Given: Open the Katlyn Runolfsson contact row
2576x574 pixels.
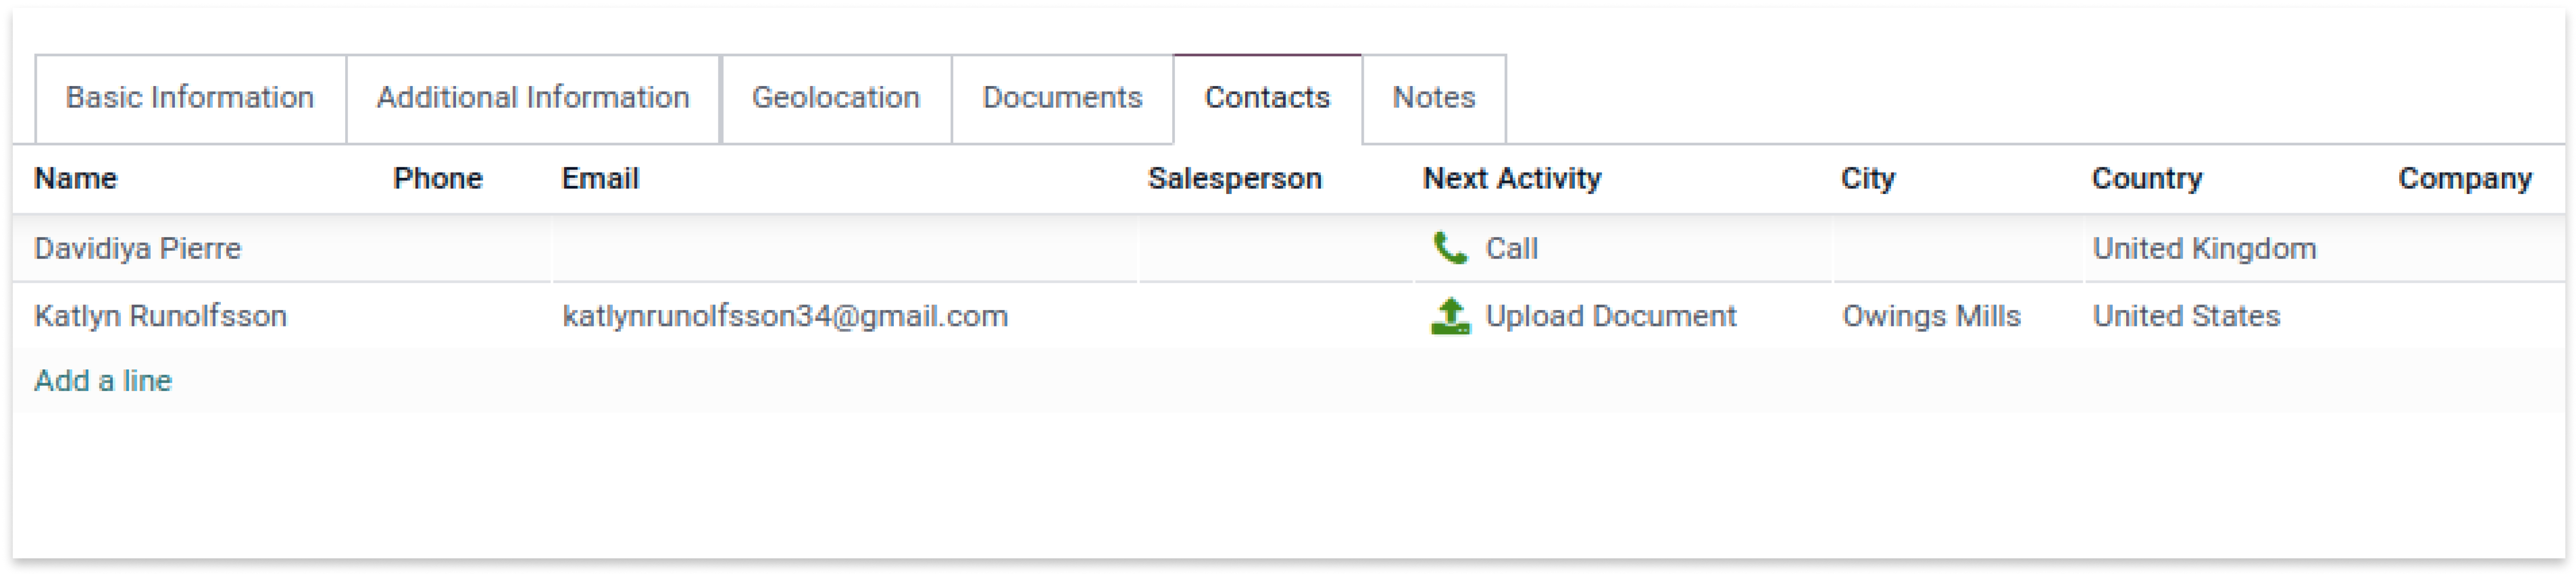Looking at the screenshot, I should [1288, 316].
